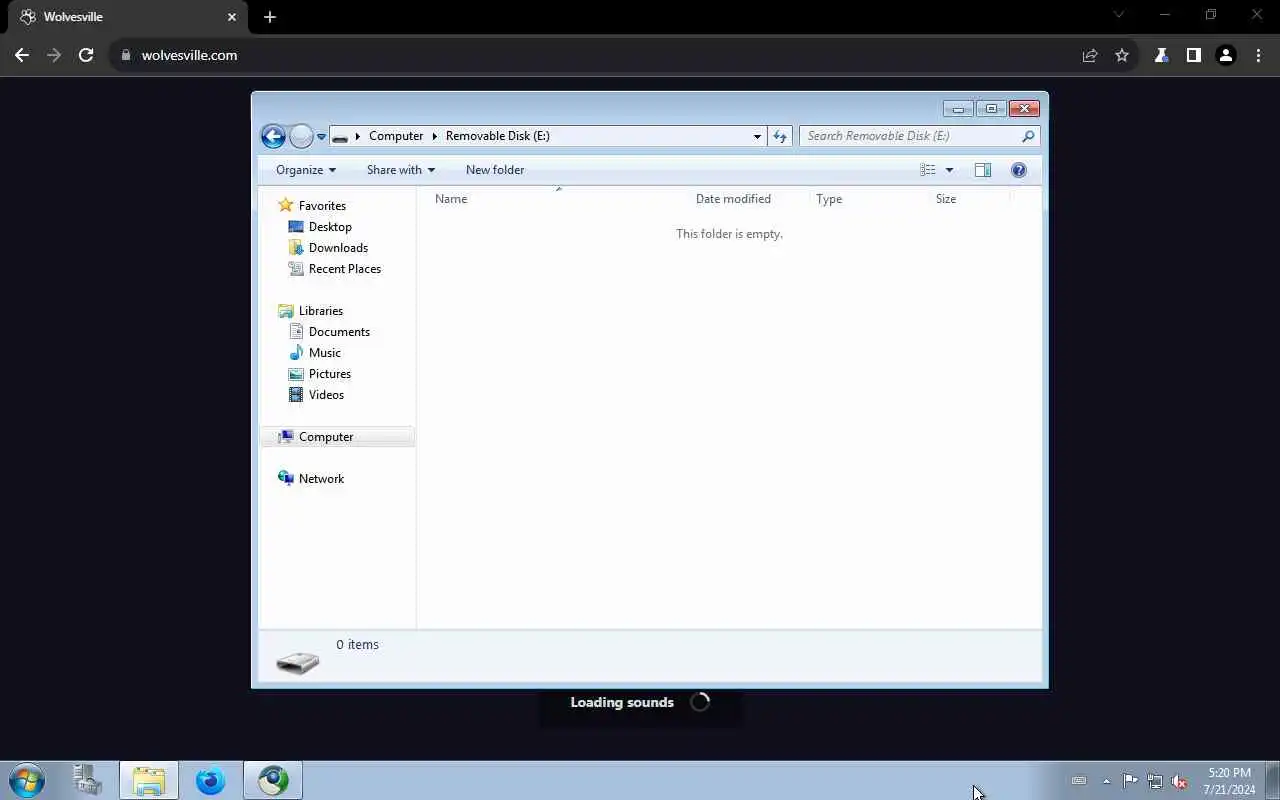The image size is (1280, 800).
Task: Select Libraries in navigation pane
Action: tap(321, 311)
